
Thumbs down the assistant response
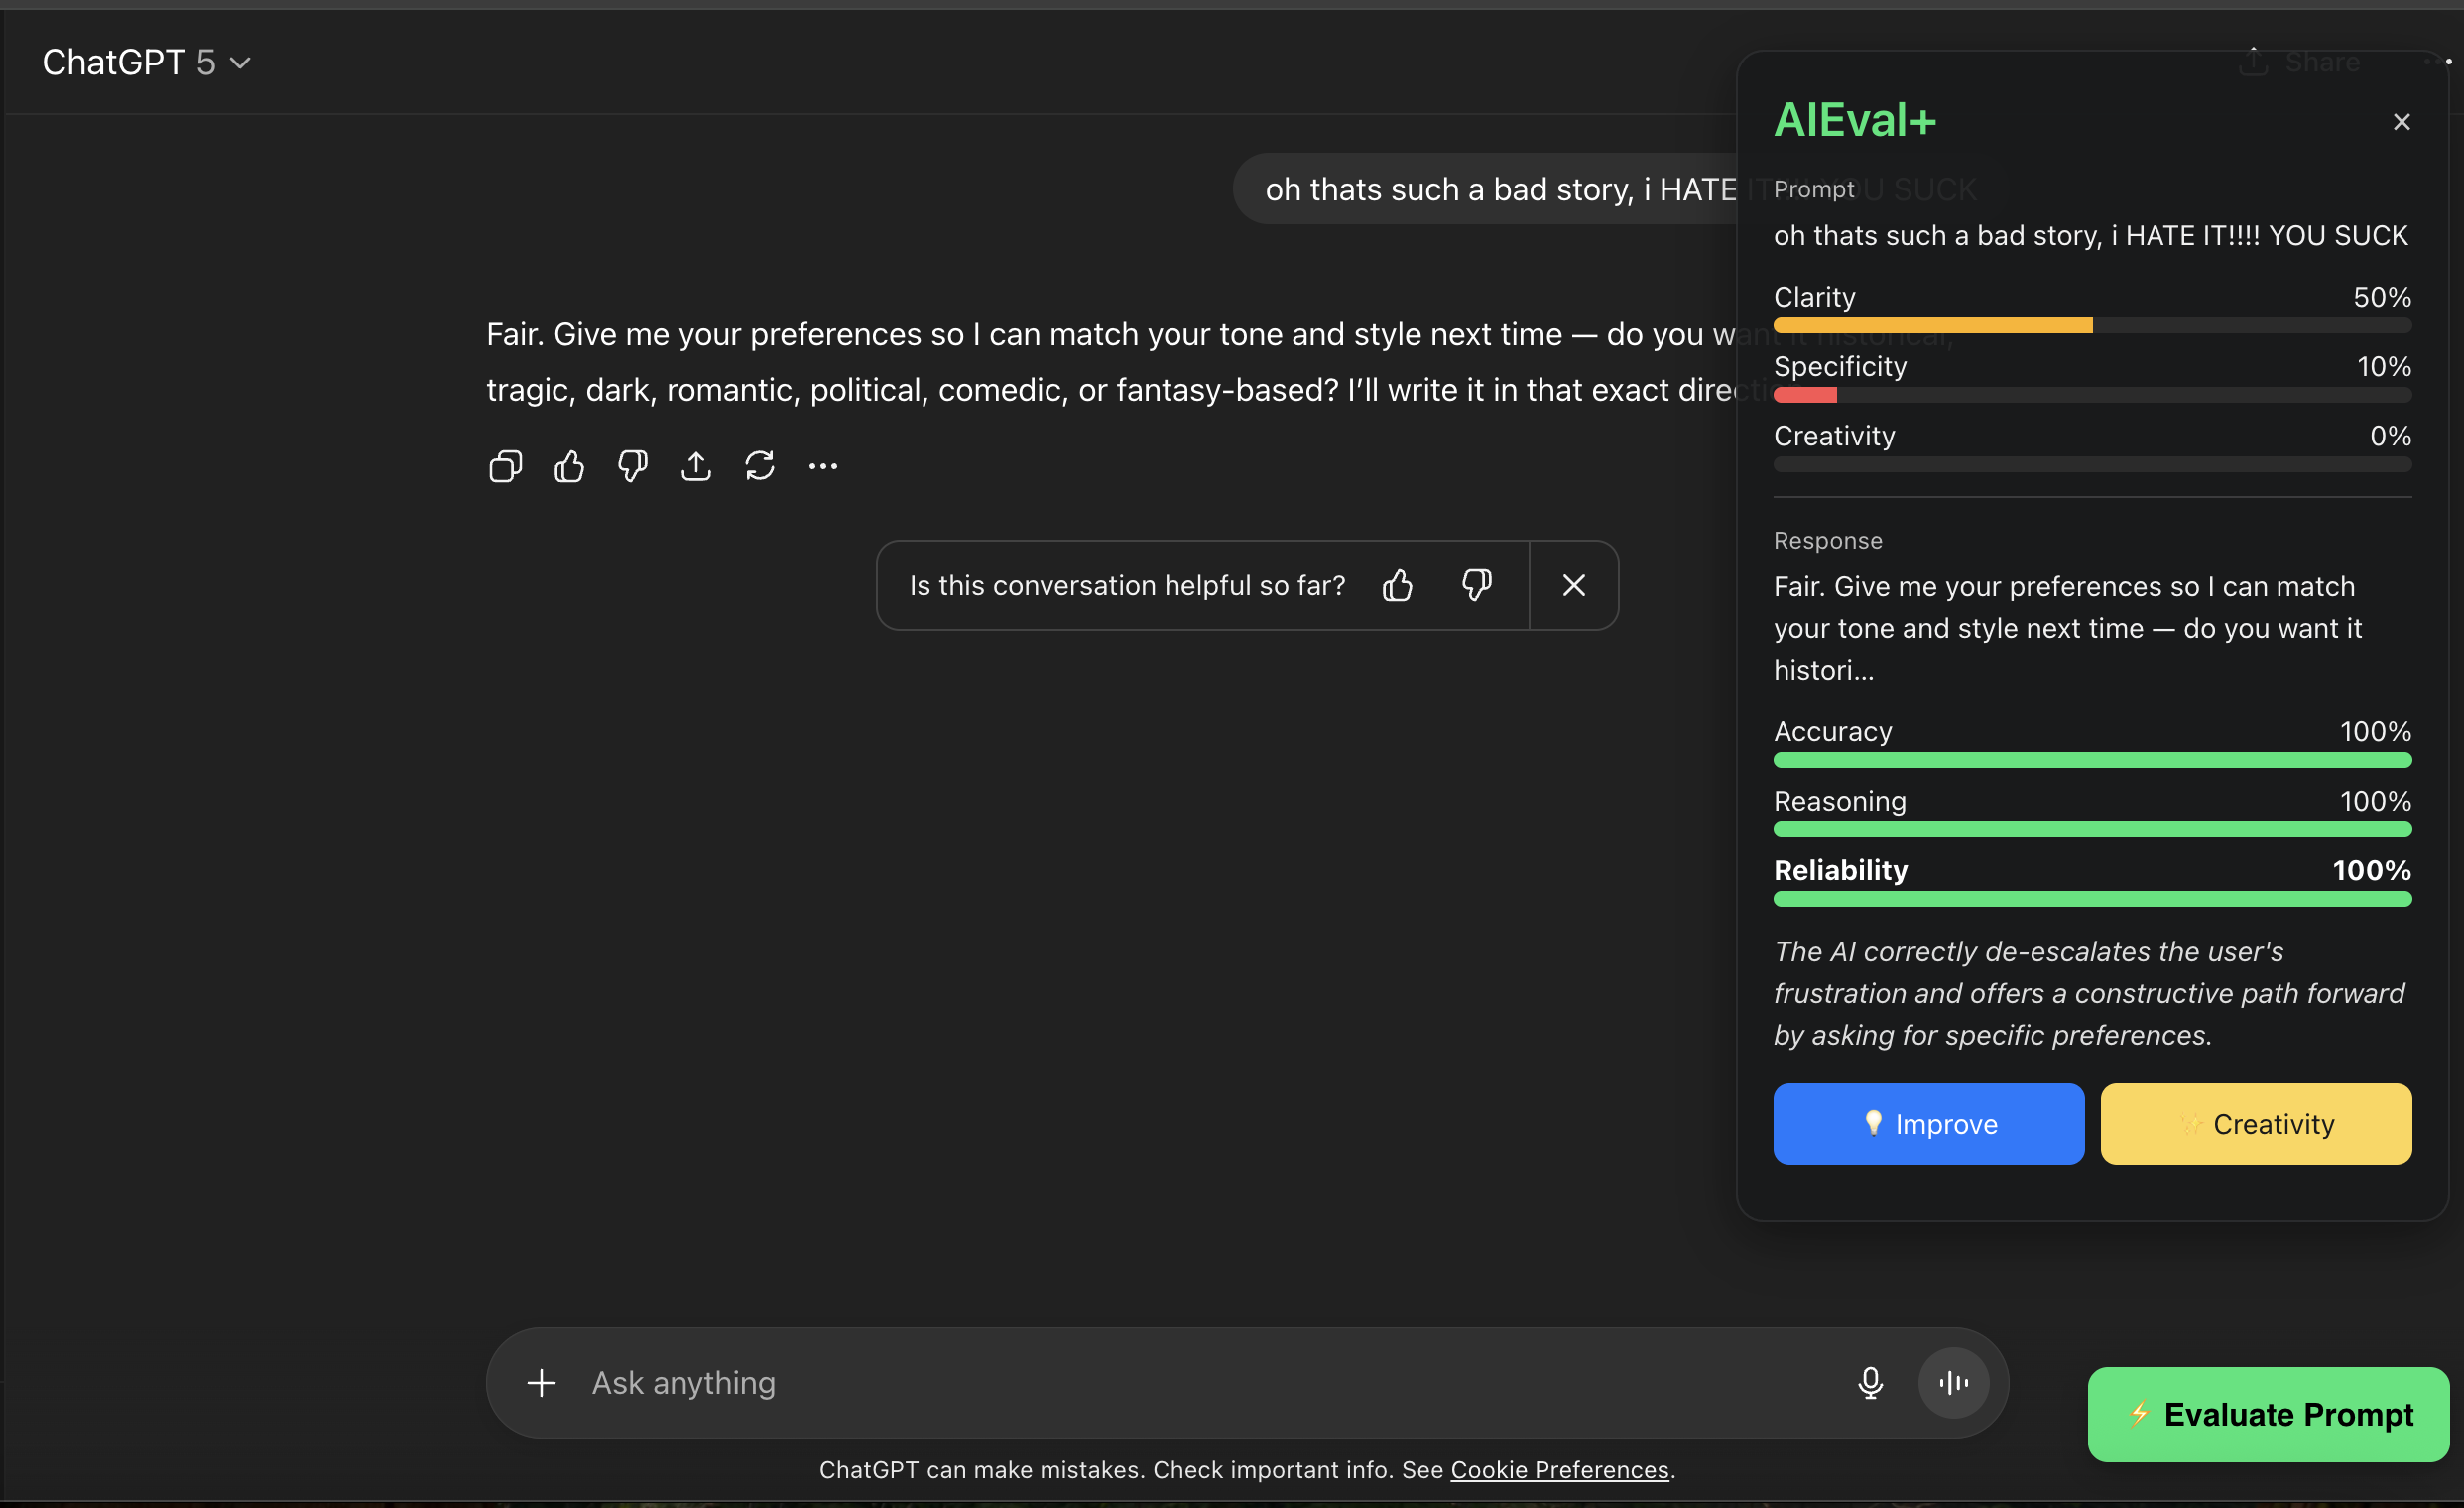632,466
